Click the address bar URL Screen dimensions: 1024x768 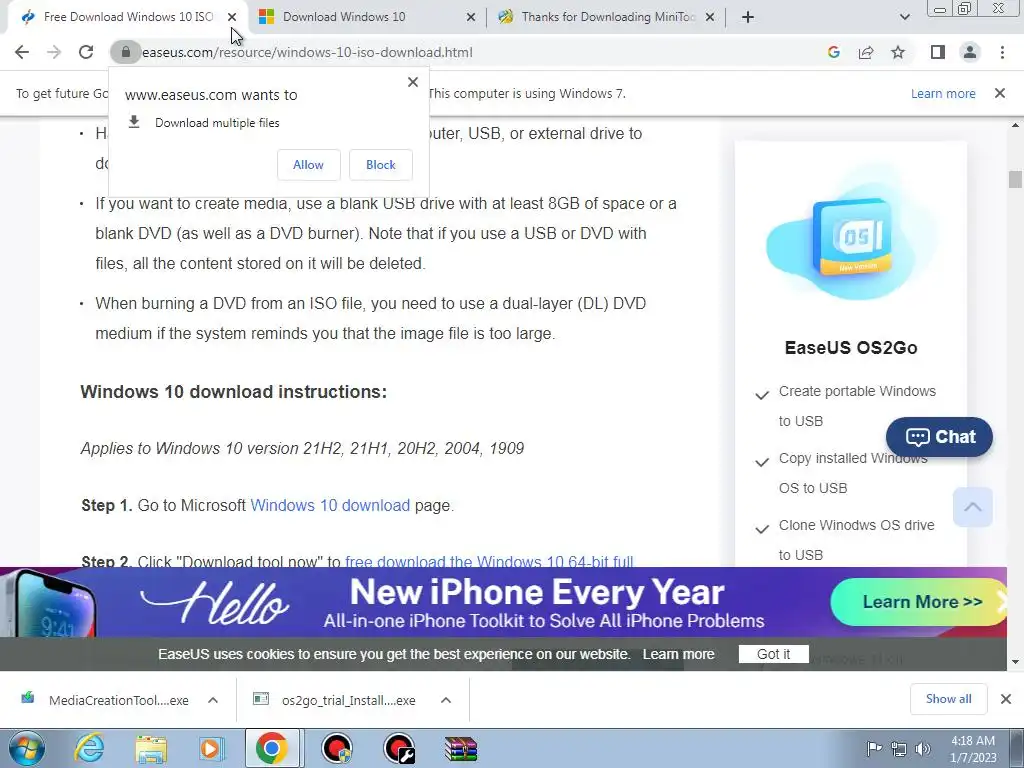(x=307, y=52)
